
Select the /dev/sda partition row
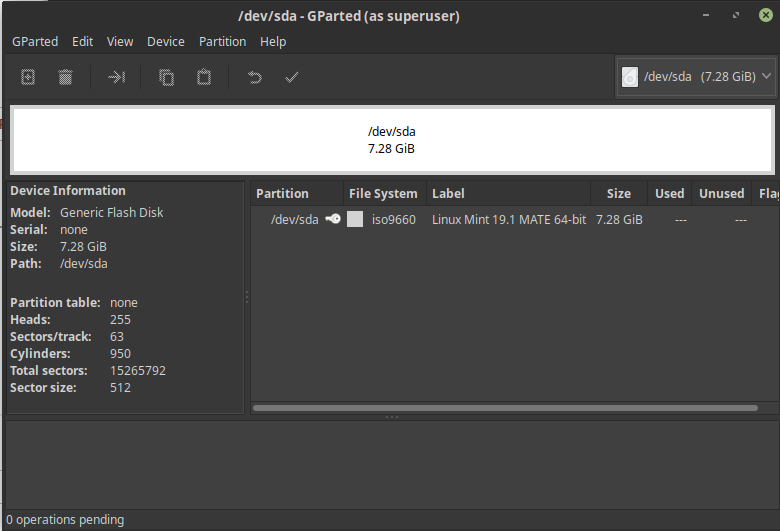click(500, 219)
